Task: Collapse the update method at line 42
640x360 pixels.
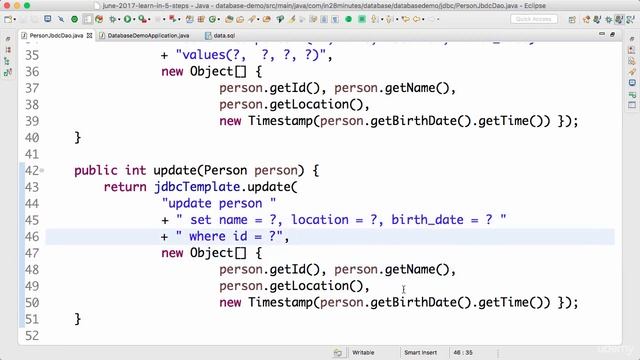Action: click(42, 170)
